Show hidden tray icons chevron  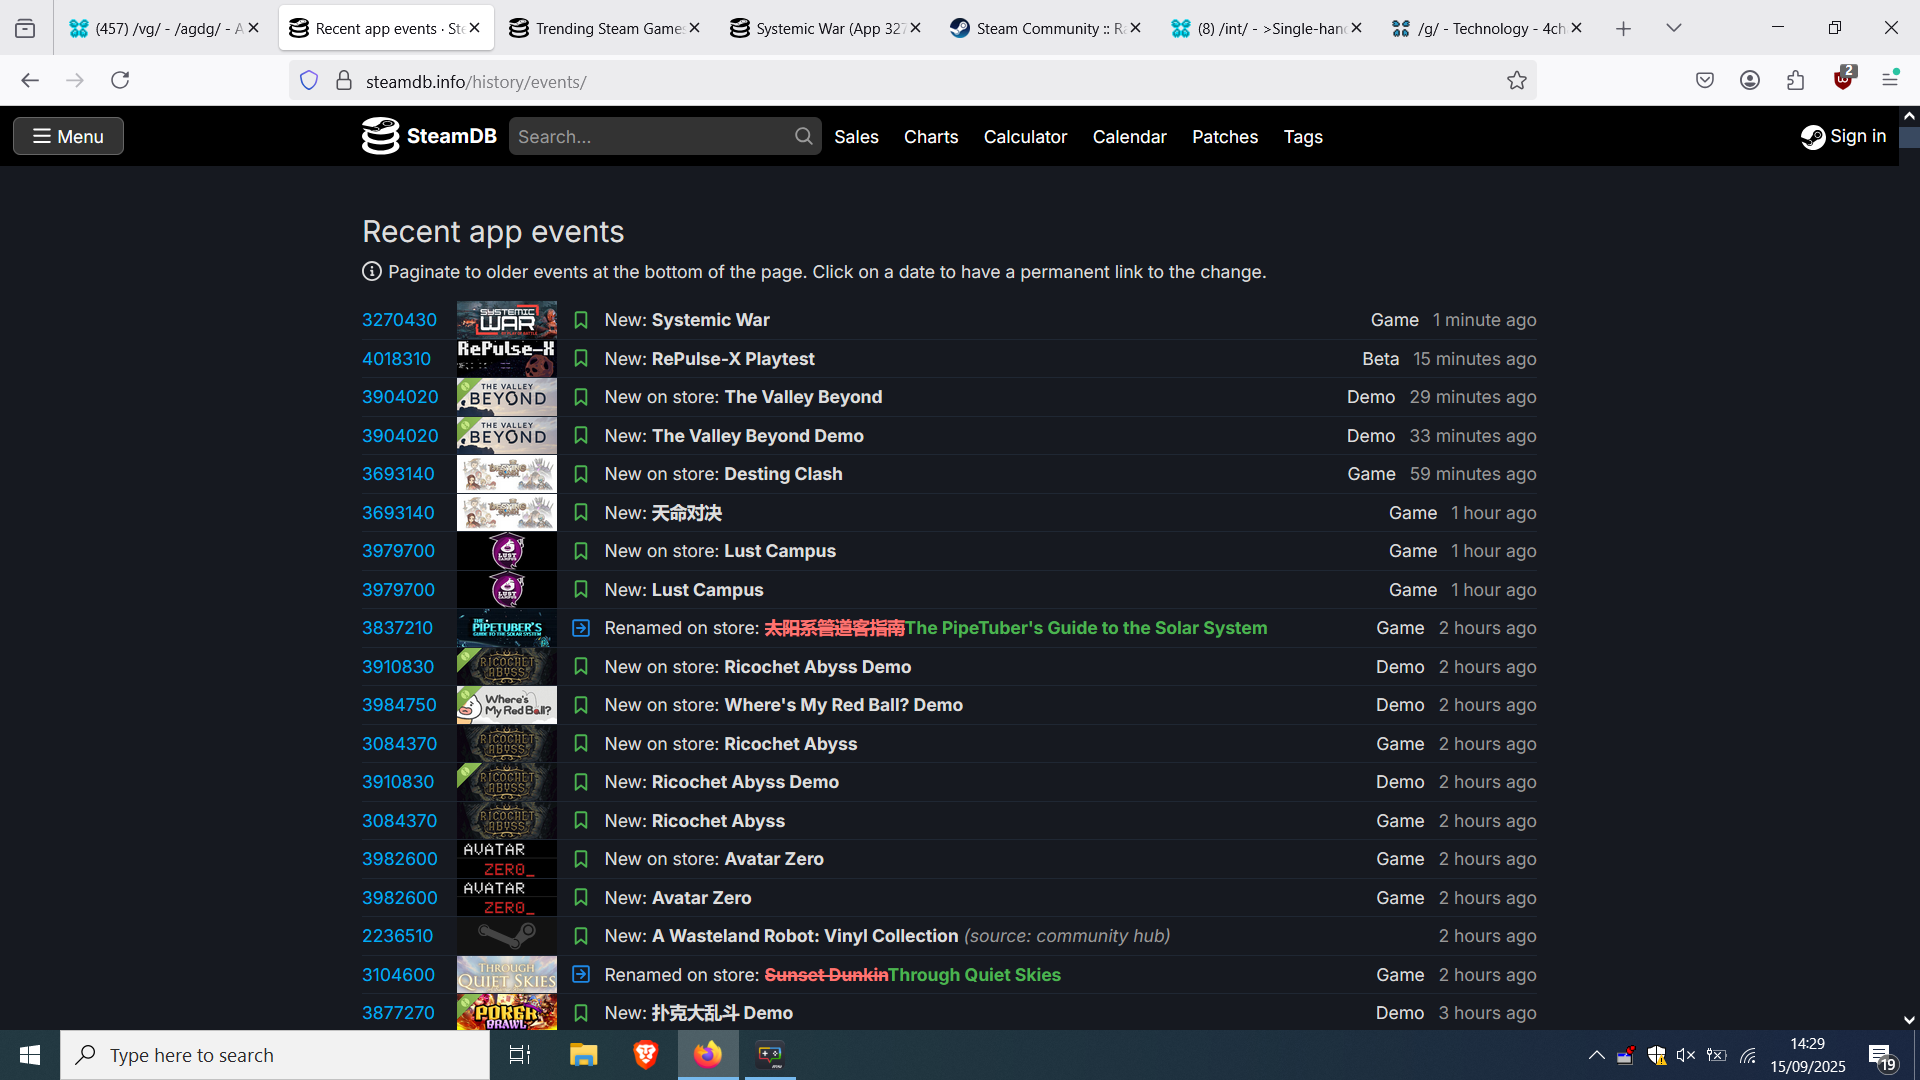click(x=1596, y=1055)
